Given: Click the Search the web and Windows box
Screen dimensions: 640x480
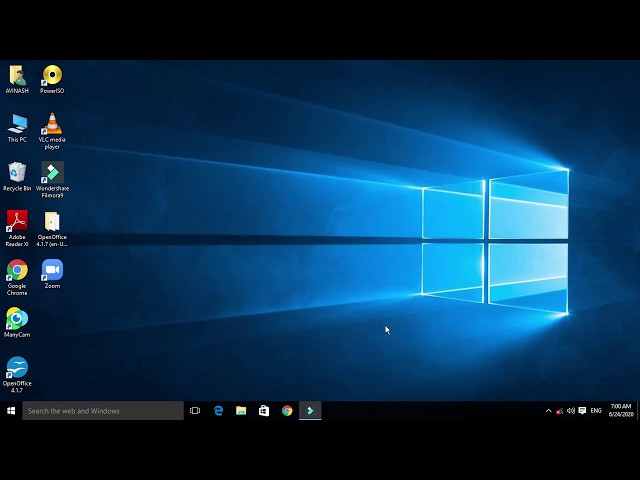Looking at the screenshot, I should pyautogui.click(x=103, y=411).
